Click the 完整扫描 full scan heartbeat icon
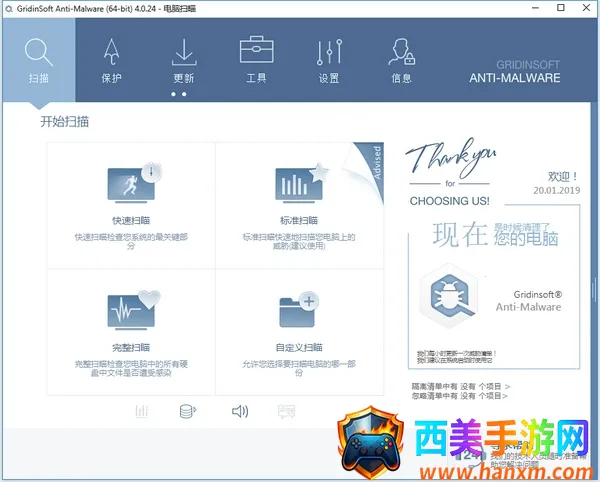This screenshot has height=482, width=600. pyautogui.click(x=131, y=315)
